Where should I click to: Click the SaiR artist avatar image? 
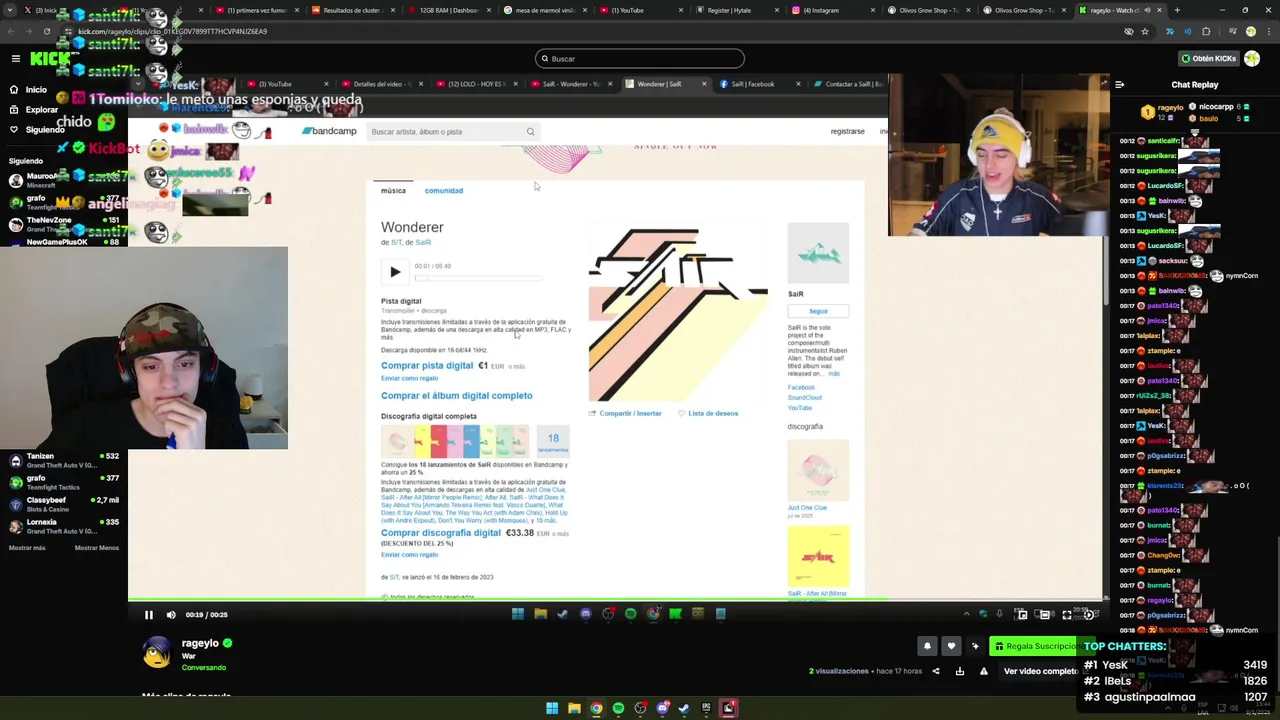coord(818,253)
